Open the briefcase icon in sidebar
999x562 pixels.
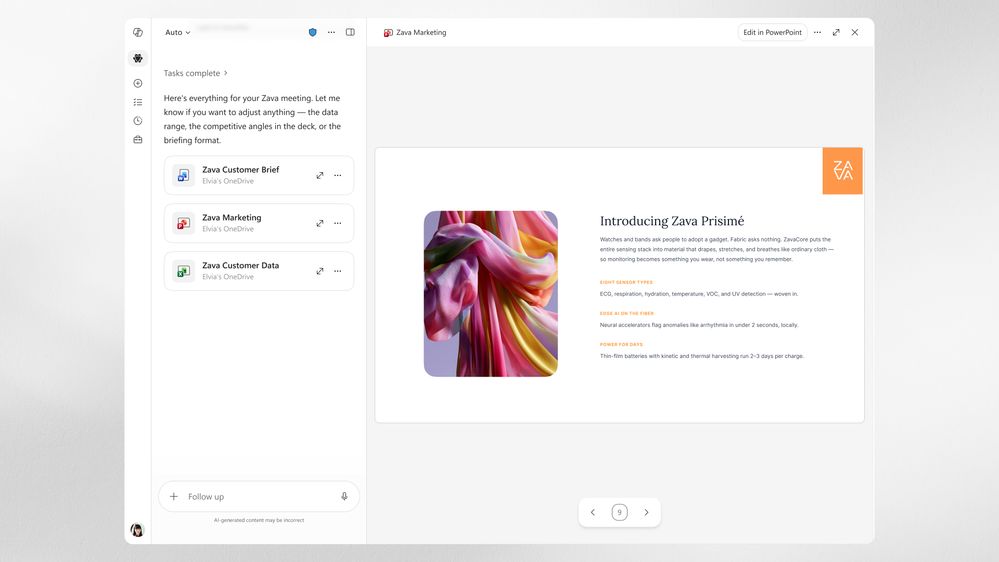click(x=138, y=140)
